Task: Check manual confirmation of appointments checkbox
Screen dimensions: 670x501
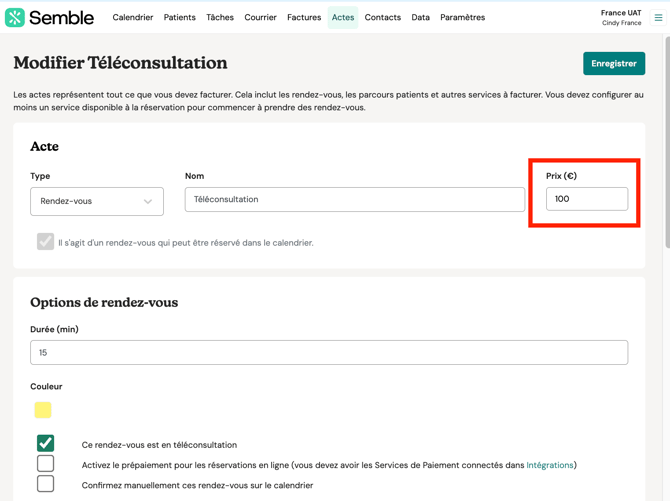Action: click(46, 484)
